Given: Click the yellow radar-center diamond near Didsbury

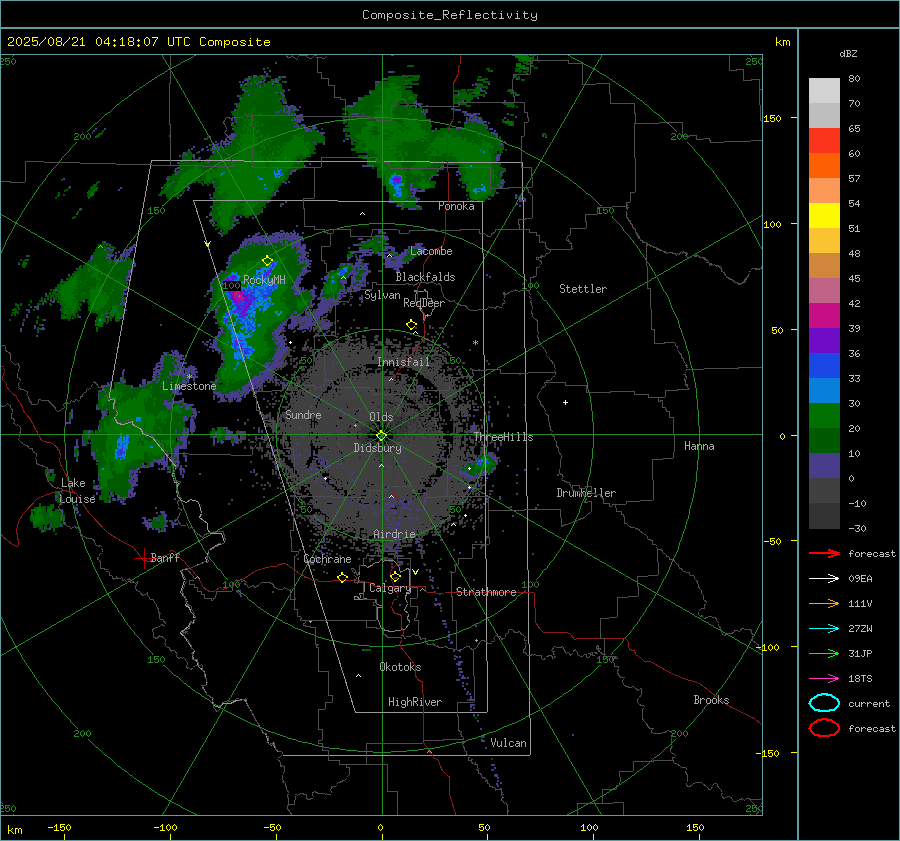Looking at the screenshot, I should [x=382, y=436].
